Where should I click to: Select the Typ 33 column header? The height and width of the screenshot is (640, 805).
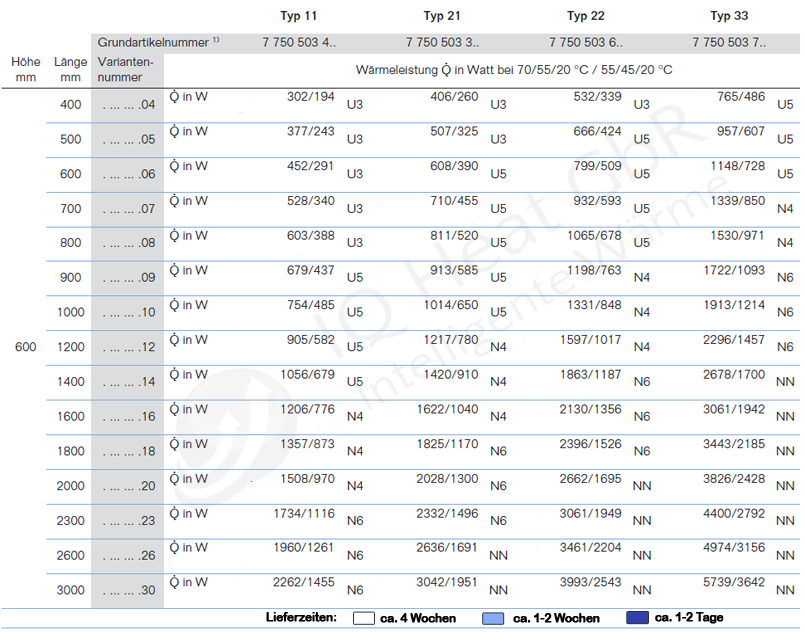[729, 16]
